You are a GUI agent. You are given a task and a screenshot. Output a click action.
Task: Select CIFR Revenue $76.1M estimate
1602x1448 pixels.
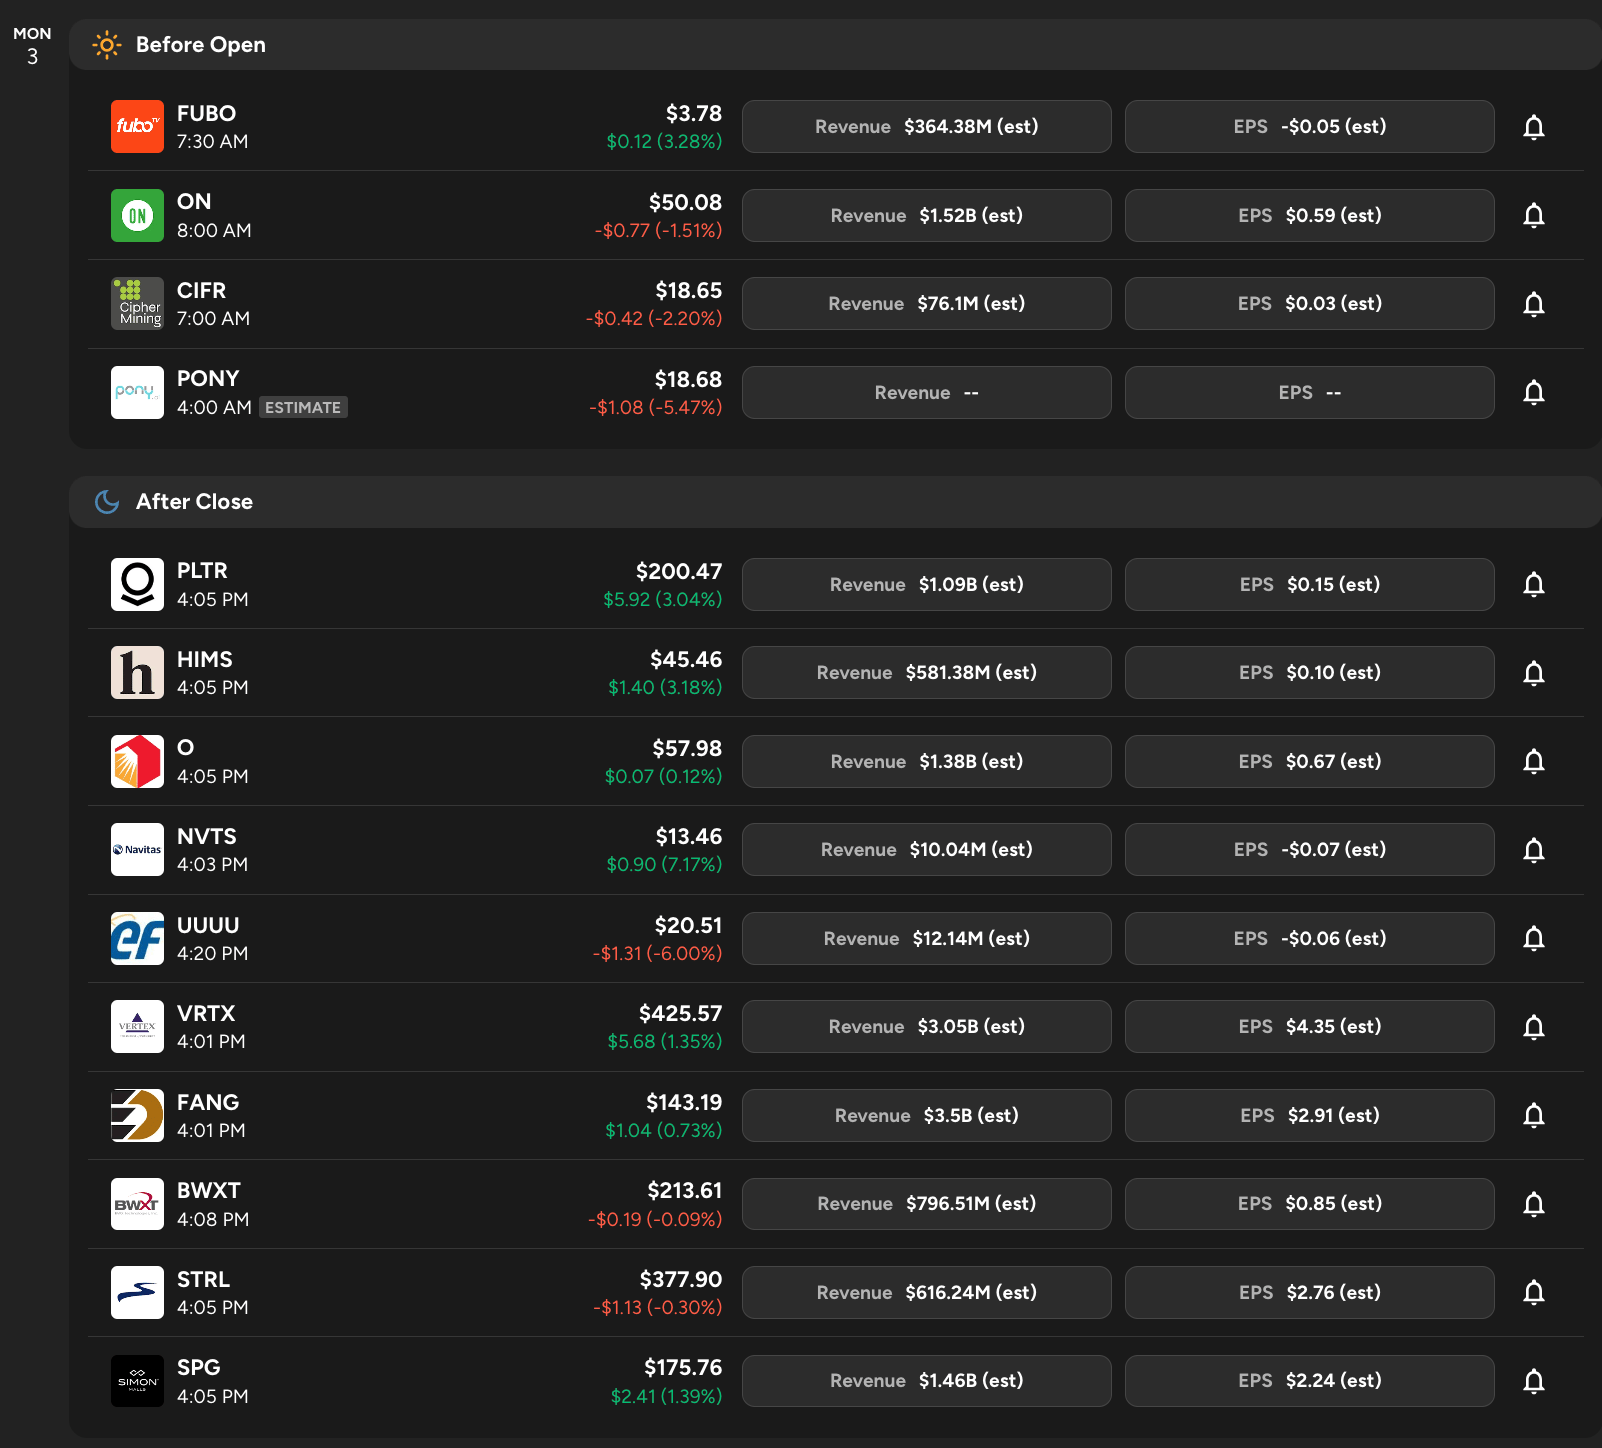click(x=927, y=304)
